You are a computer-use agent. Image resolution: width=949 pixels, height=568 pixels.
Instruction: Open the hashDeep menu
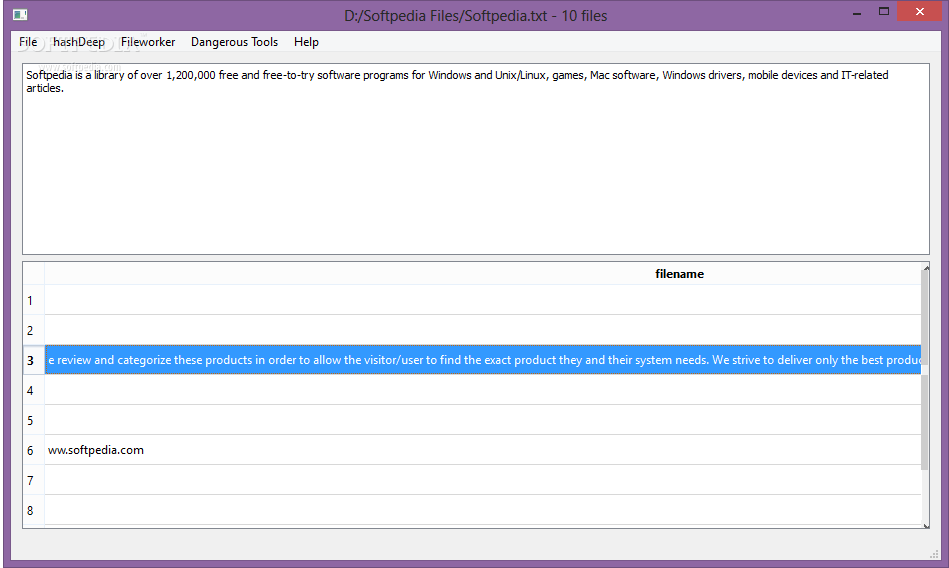coord(79,42)
